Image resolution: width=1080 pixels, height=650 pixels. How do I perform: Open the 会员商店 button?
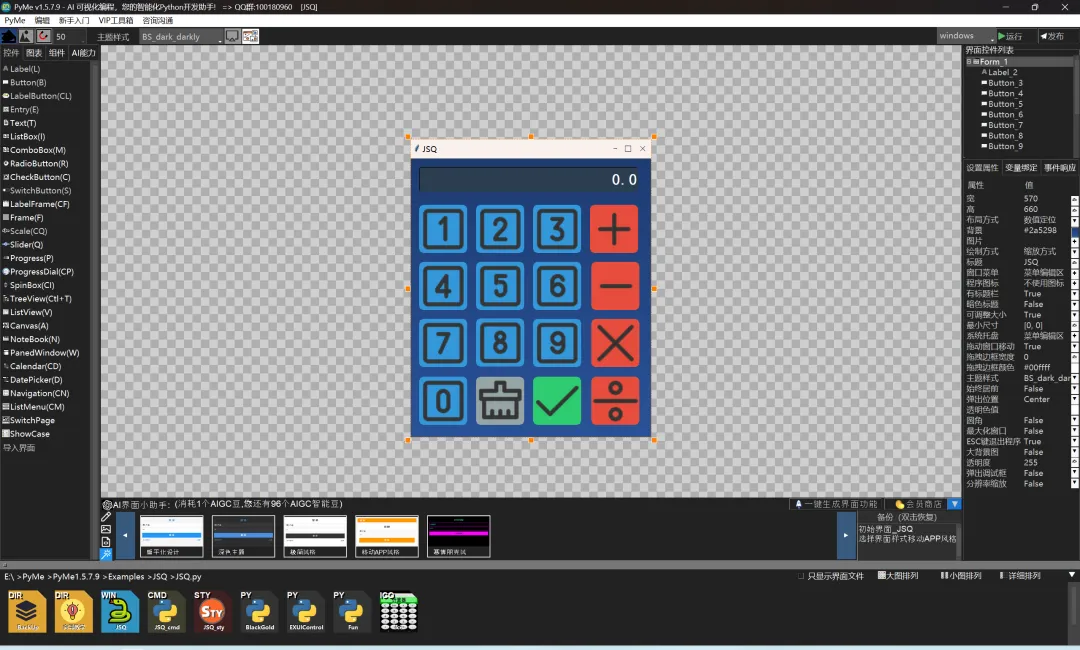coord(917,504)
